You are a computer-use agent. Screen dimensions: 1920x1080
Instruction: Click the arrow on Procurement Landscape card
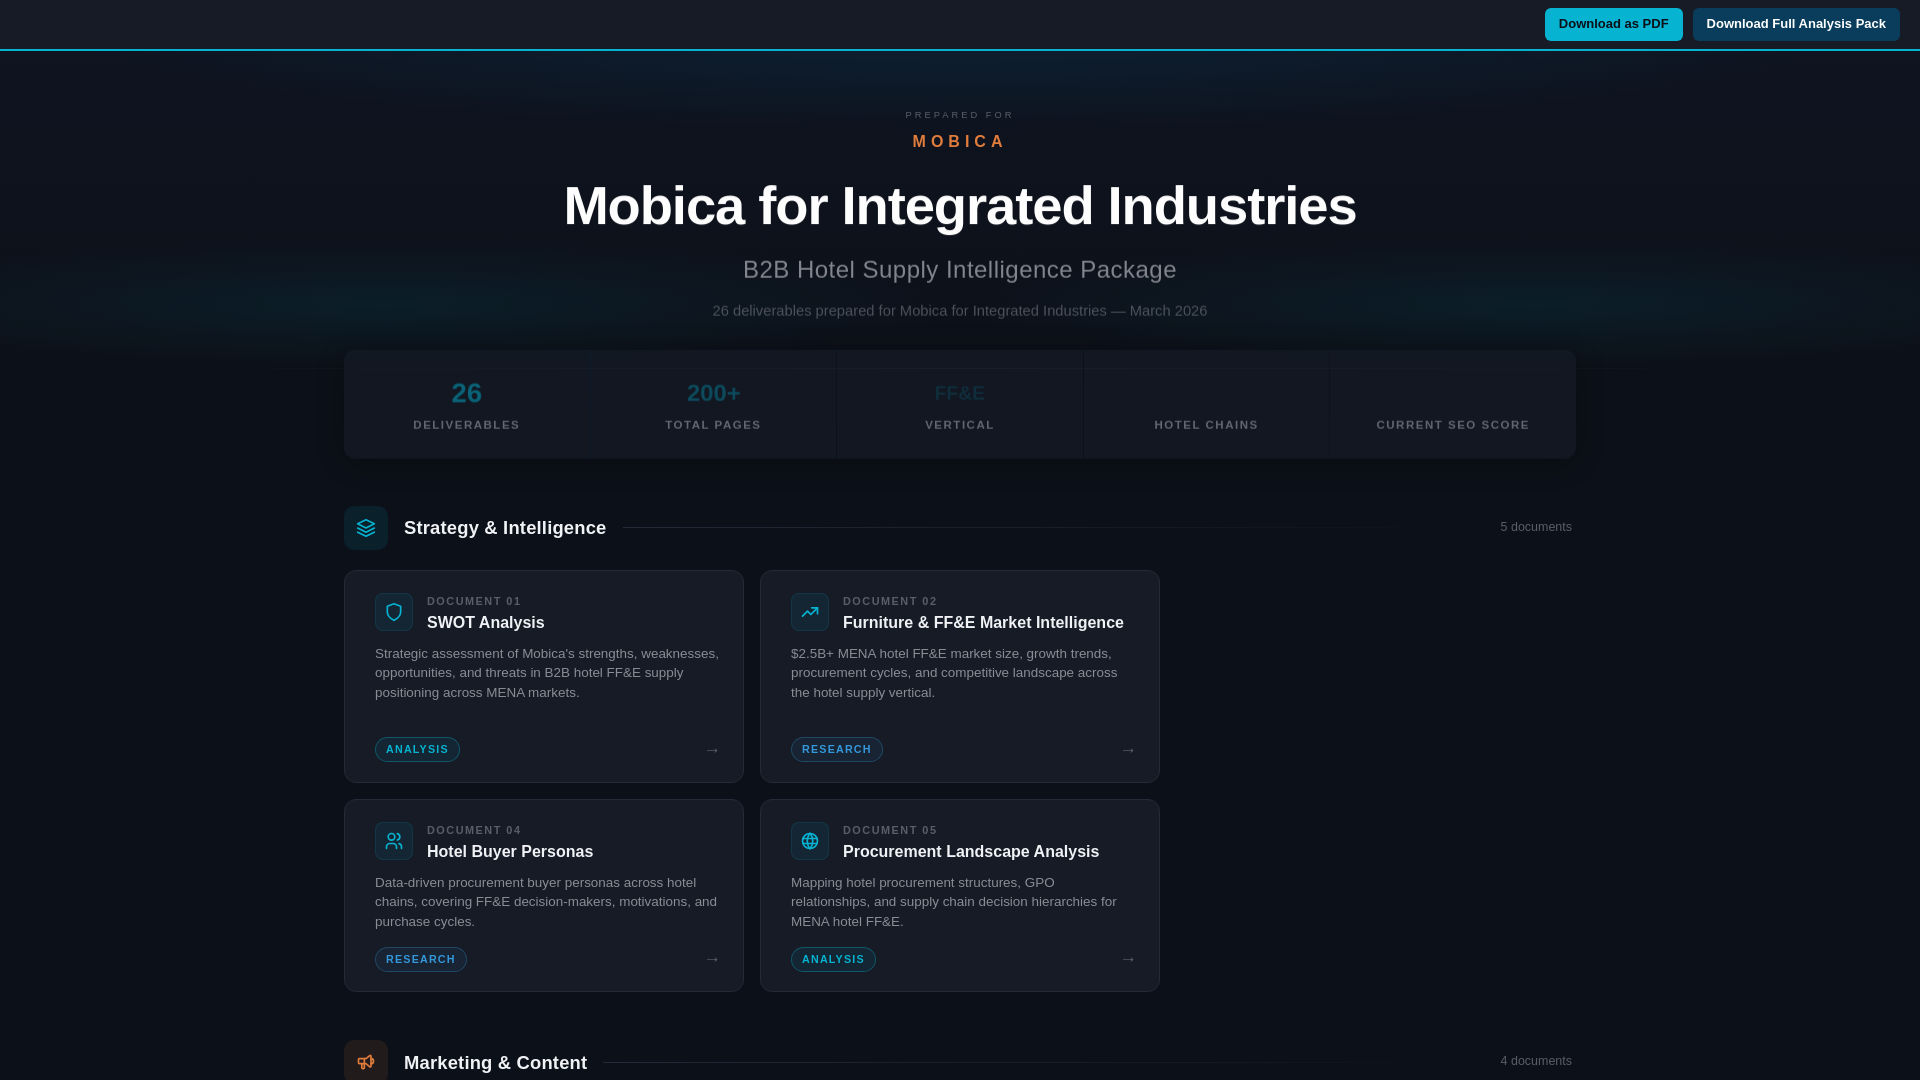1128,960
